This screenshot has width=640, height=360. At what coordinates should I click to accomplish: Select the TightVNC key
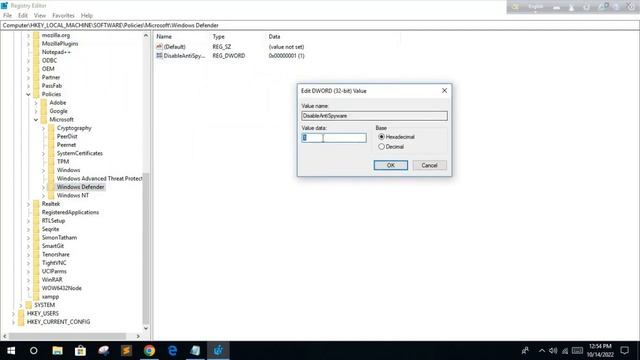(x=54, y=263)
